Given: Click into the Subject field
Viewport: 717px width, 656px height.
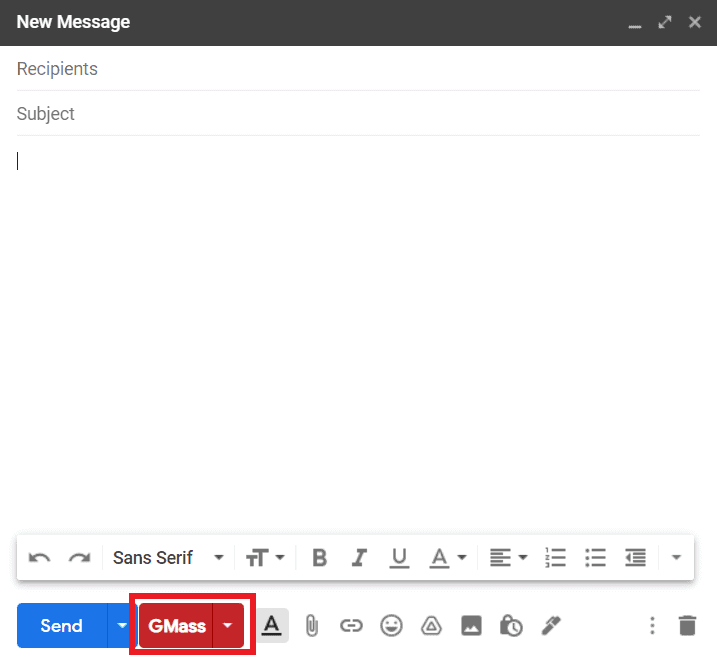Looking at the screenshot, I should [x=358, y=114].
